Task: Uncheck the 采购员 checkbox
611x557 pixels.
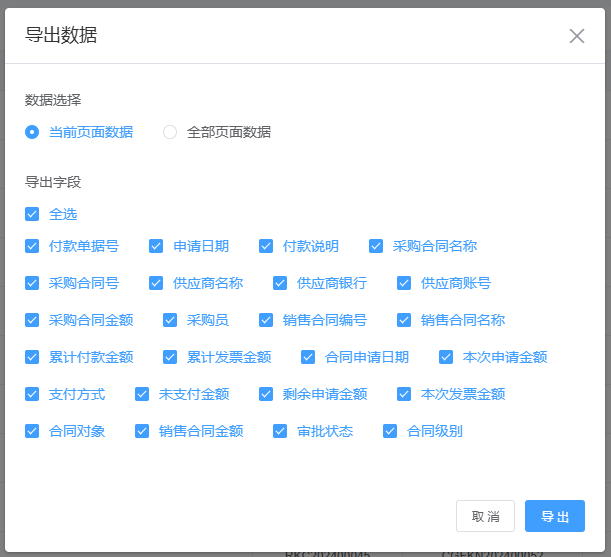Action: [170, 320]
